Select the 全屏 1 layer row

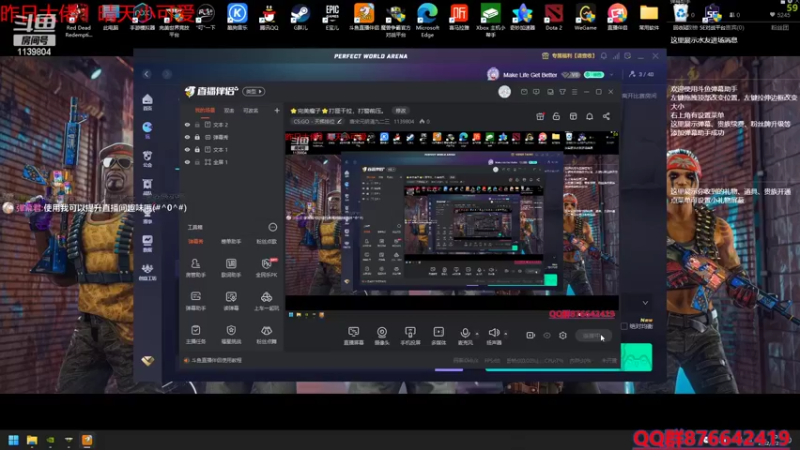click(x=231, y=162)
